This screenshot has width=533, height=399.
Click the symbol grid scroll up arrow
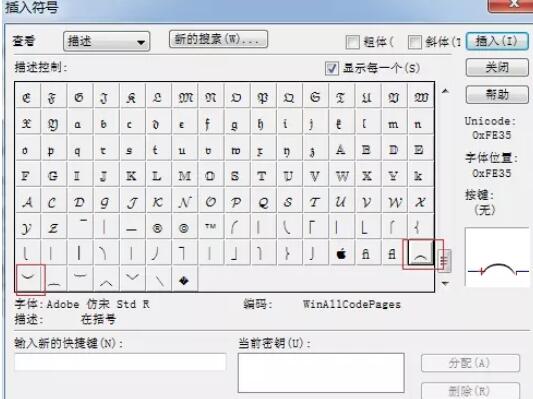445,91
